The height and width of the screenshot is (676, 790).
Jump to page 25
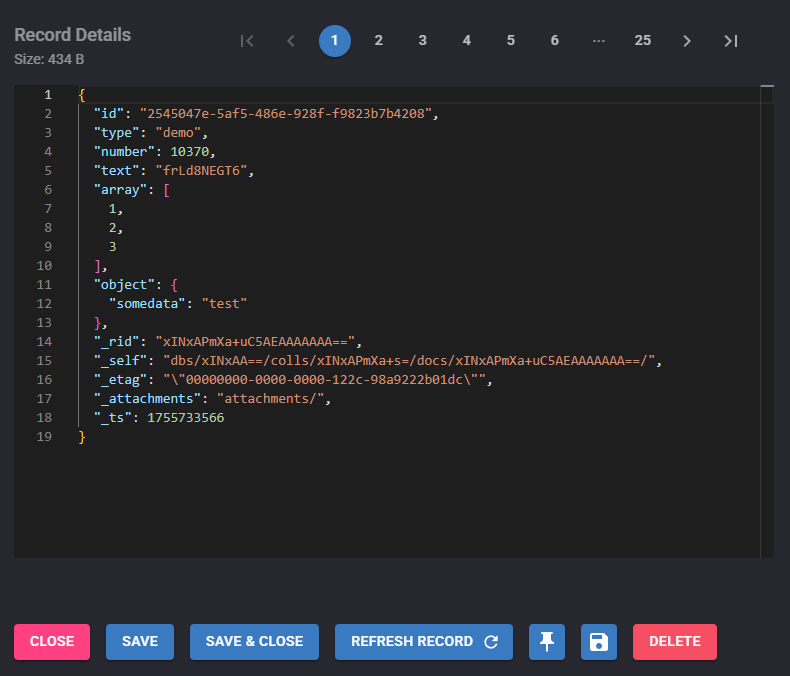643,41
